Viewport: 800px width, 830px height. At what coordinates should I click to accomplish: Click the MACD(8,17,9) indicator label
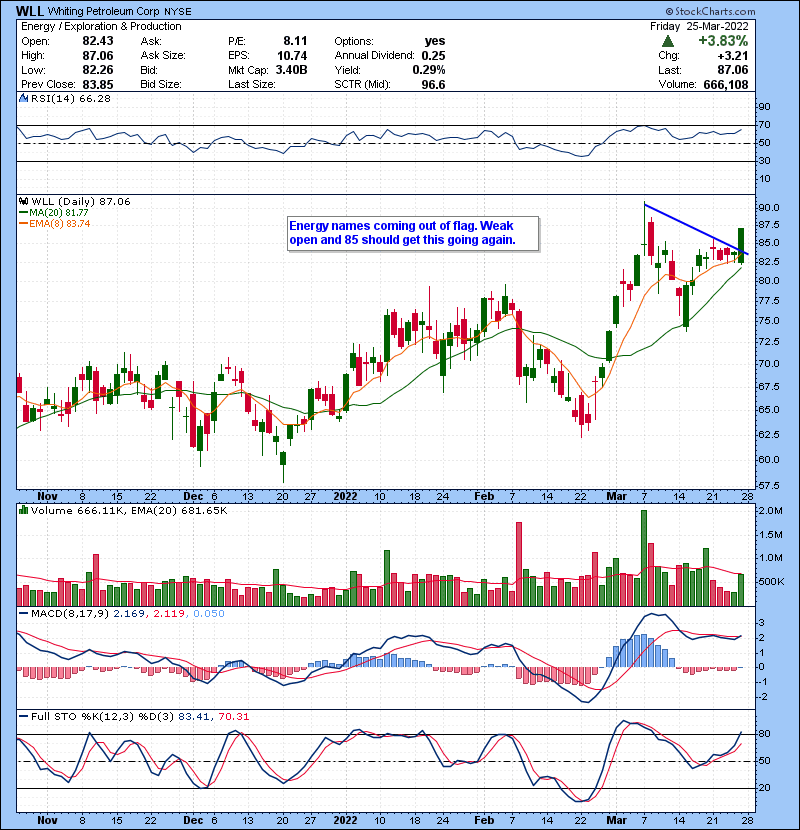[70, 614]
